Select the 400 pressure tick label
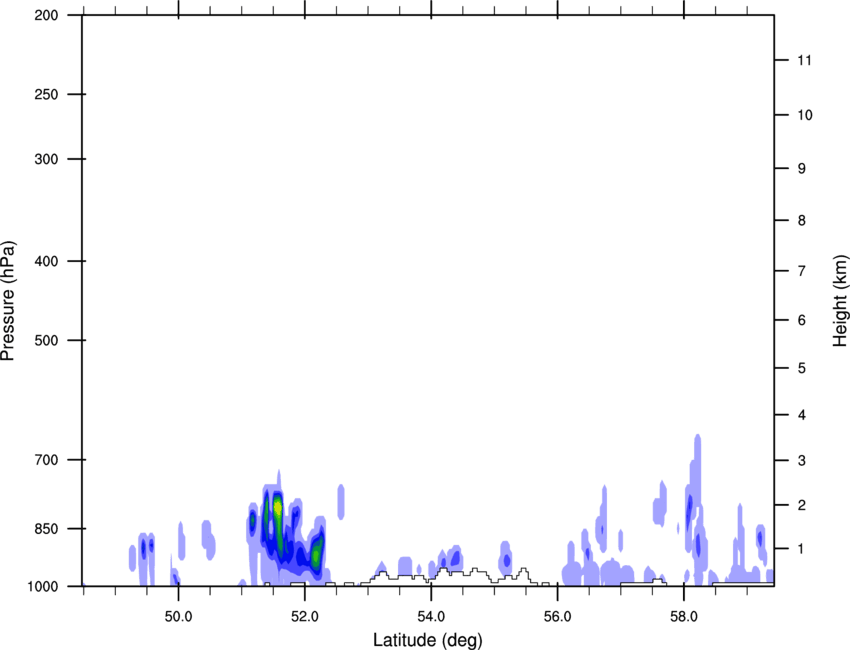The image size is (850, 650). pyautogui.click(x=46, y=261)
